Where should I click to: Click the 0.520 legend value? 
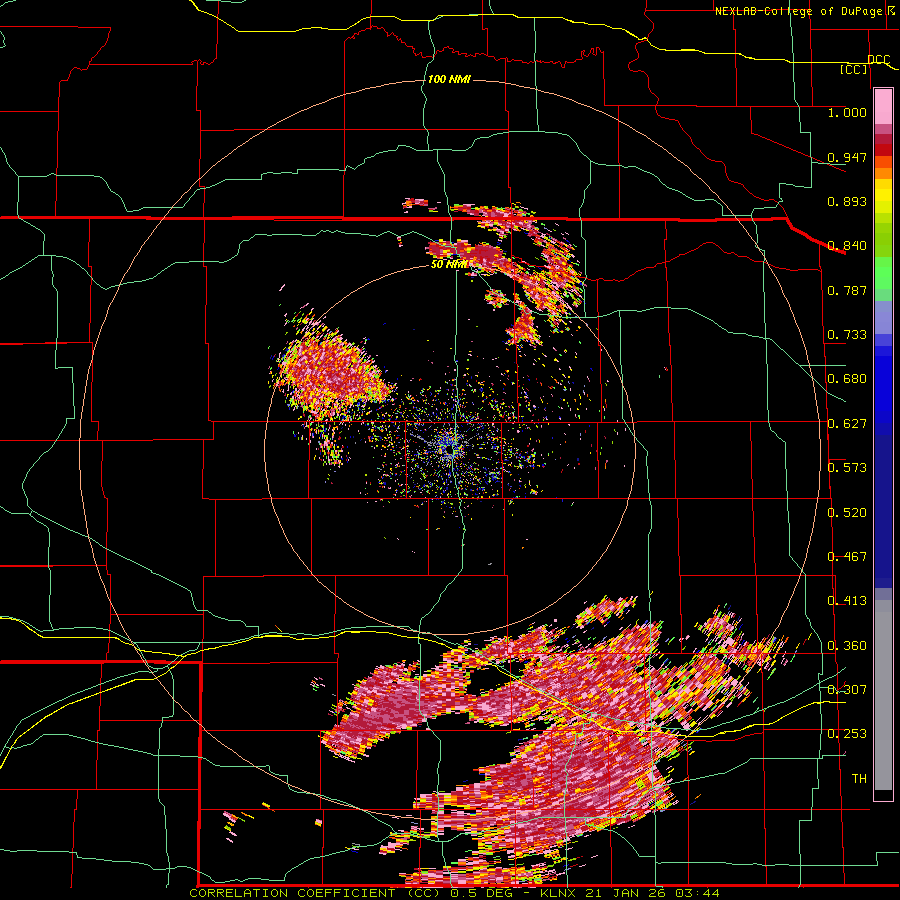(847, 512)
